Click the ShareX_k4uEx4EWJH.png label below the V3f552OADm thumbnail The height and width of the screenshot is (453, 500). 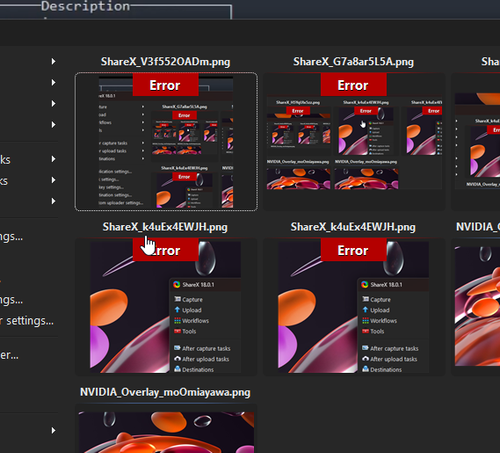pos(165,227)
